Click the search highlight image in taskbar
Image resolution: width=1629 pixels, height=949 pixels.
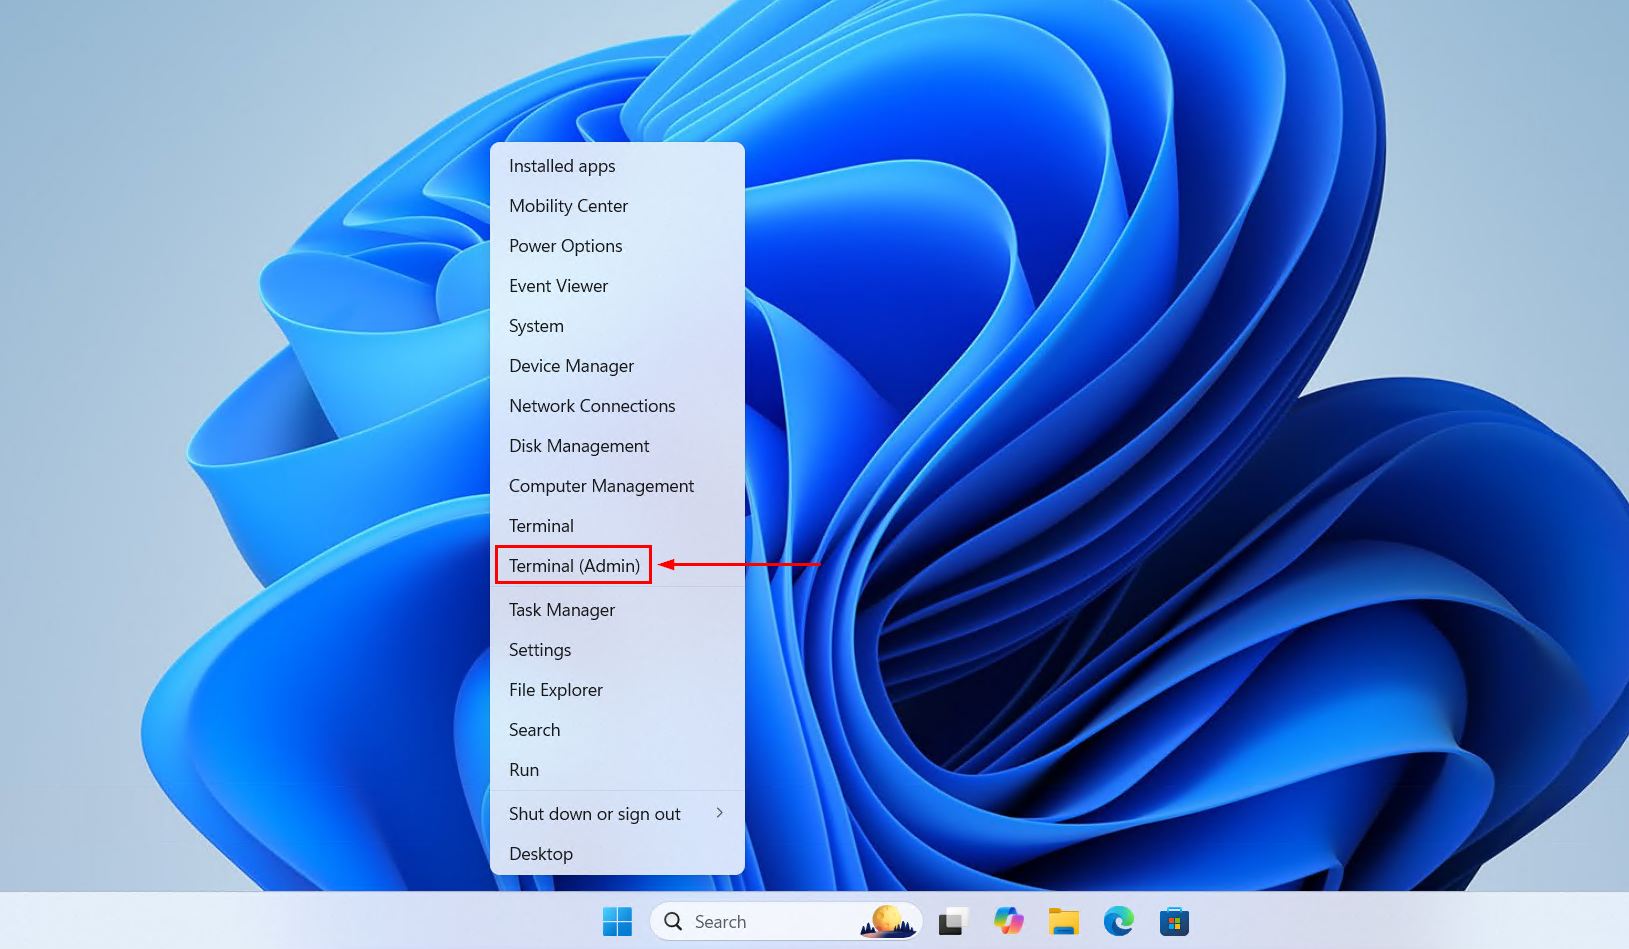pos(888,921)
